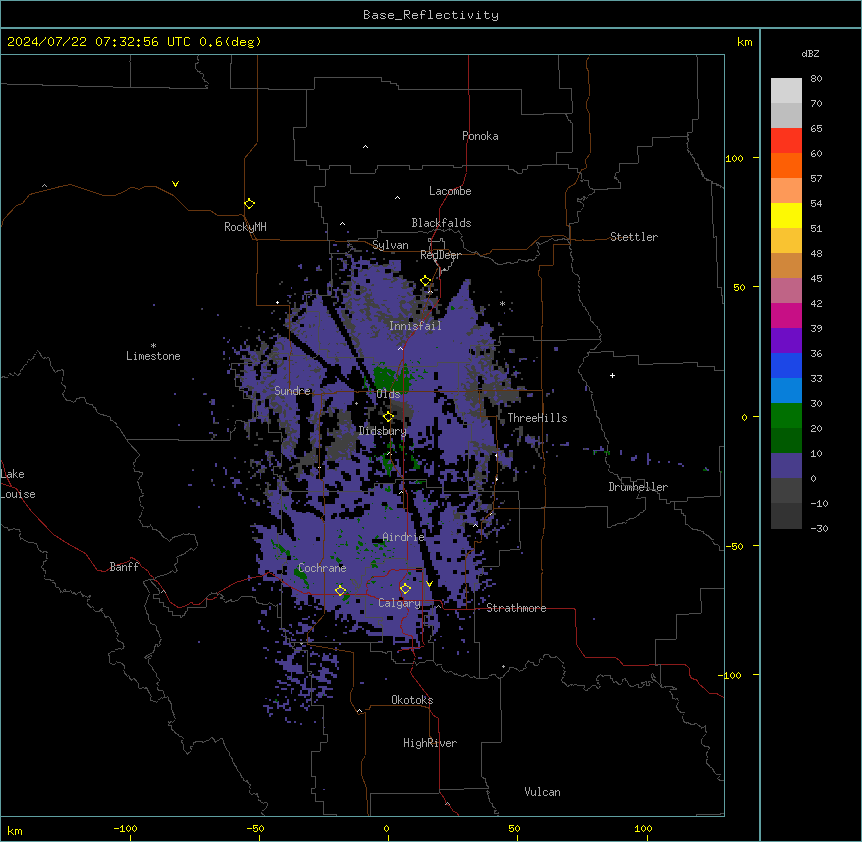
Task: Pick the light gray 70-80 dBZ legend swatch
Action: click(786, 91)
